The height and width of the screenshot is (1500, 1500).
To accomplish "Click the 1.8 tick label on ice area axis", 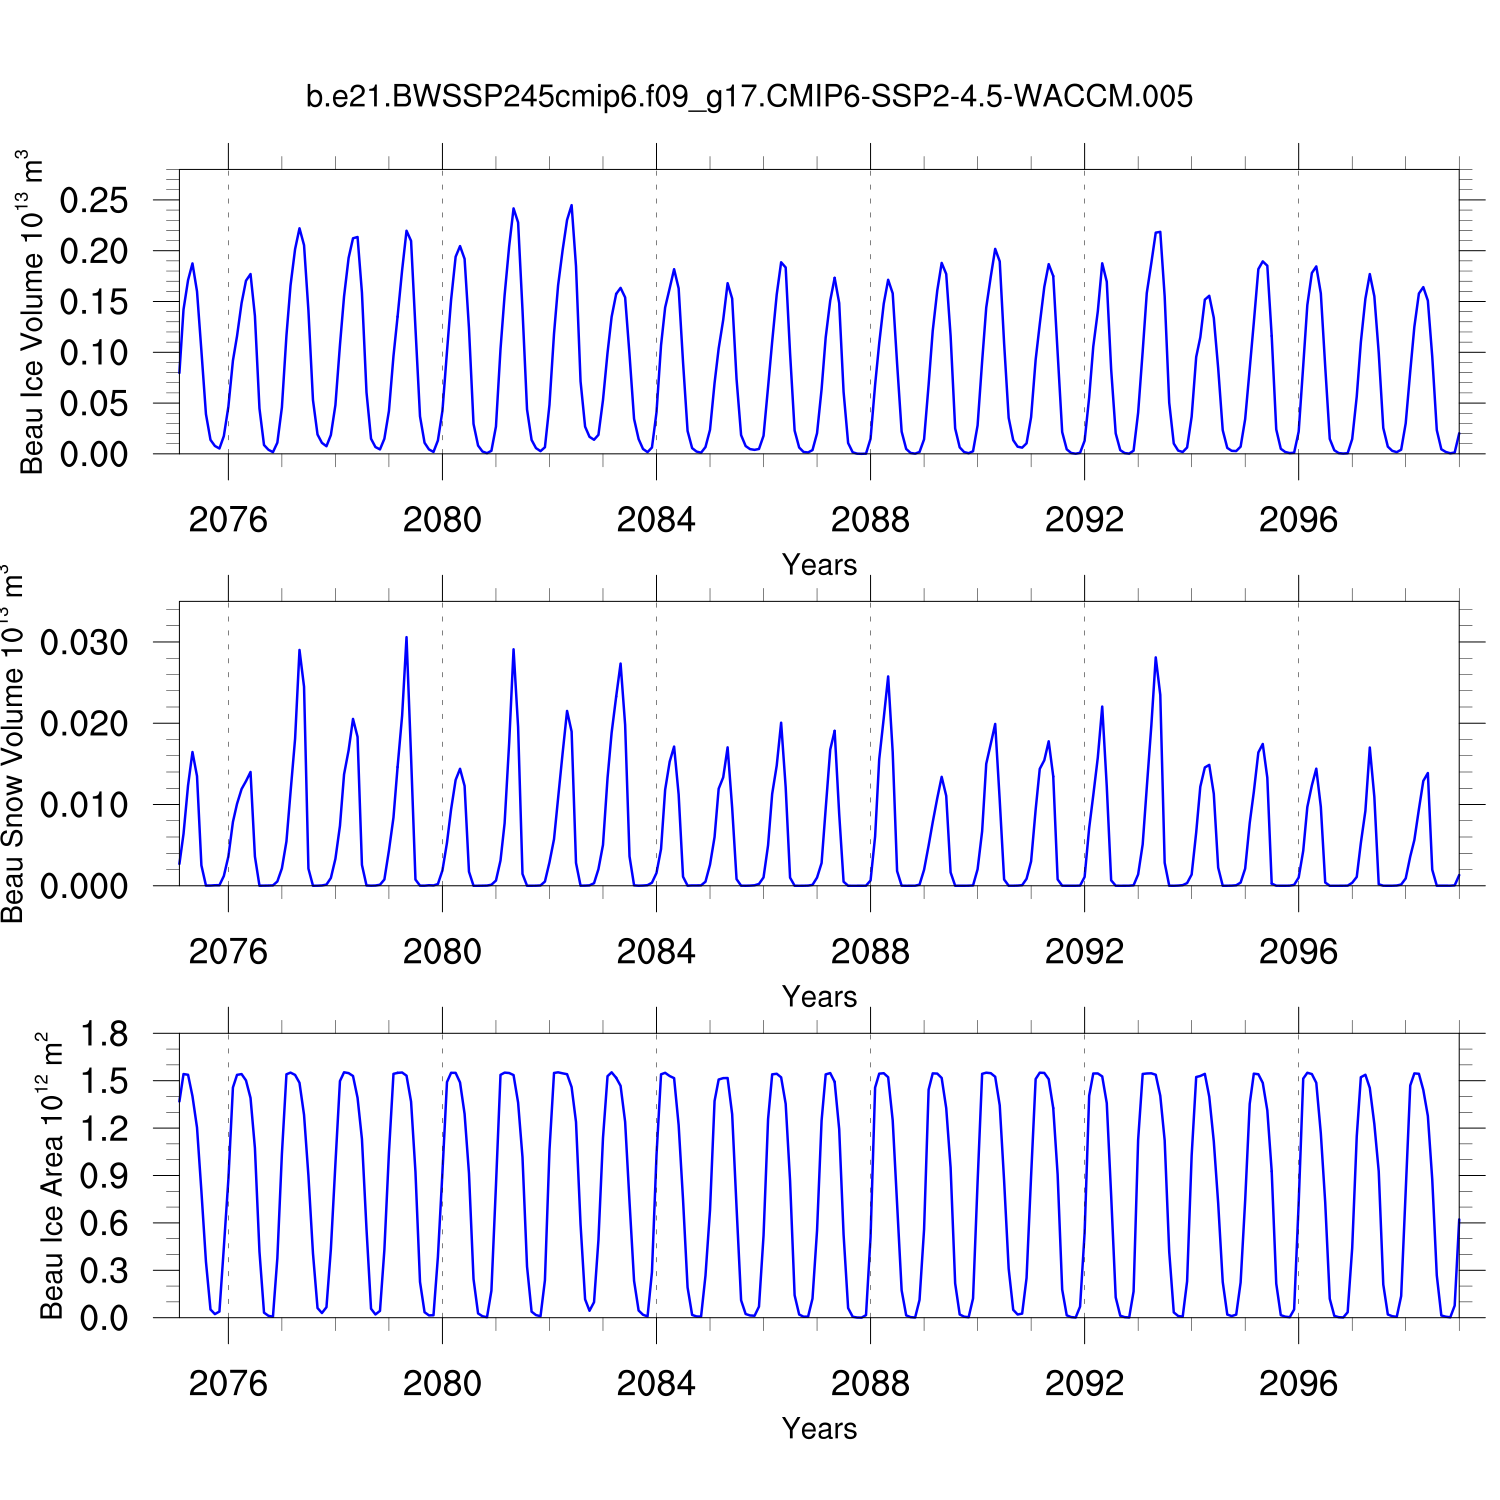I will (x=104, y=1035).
